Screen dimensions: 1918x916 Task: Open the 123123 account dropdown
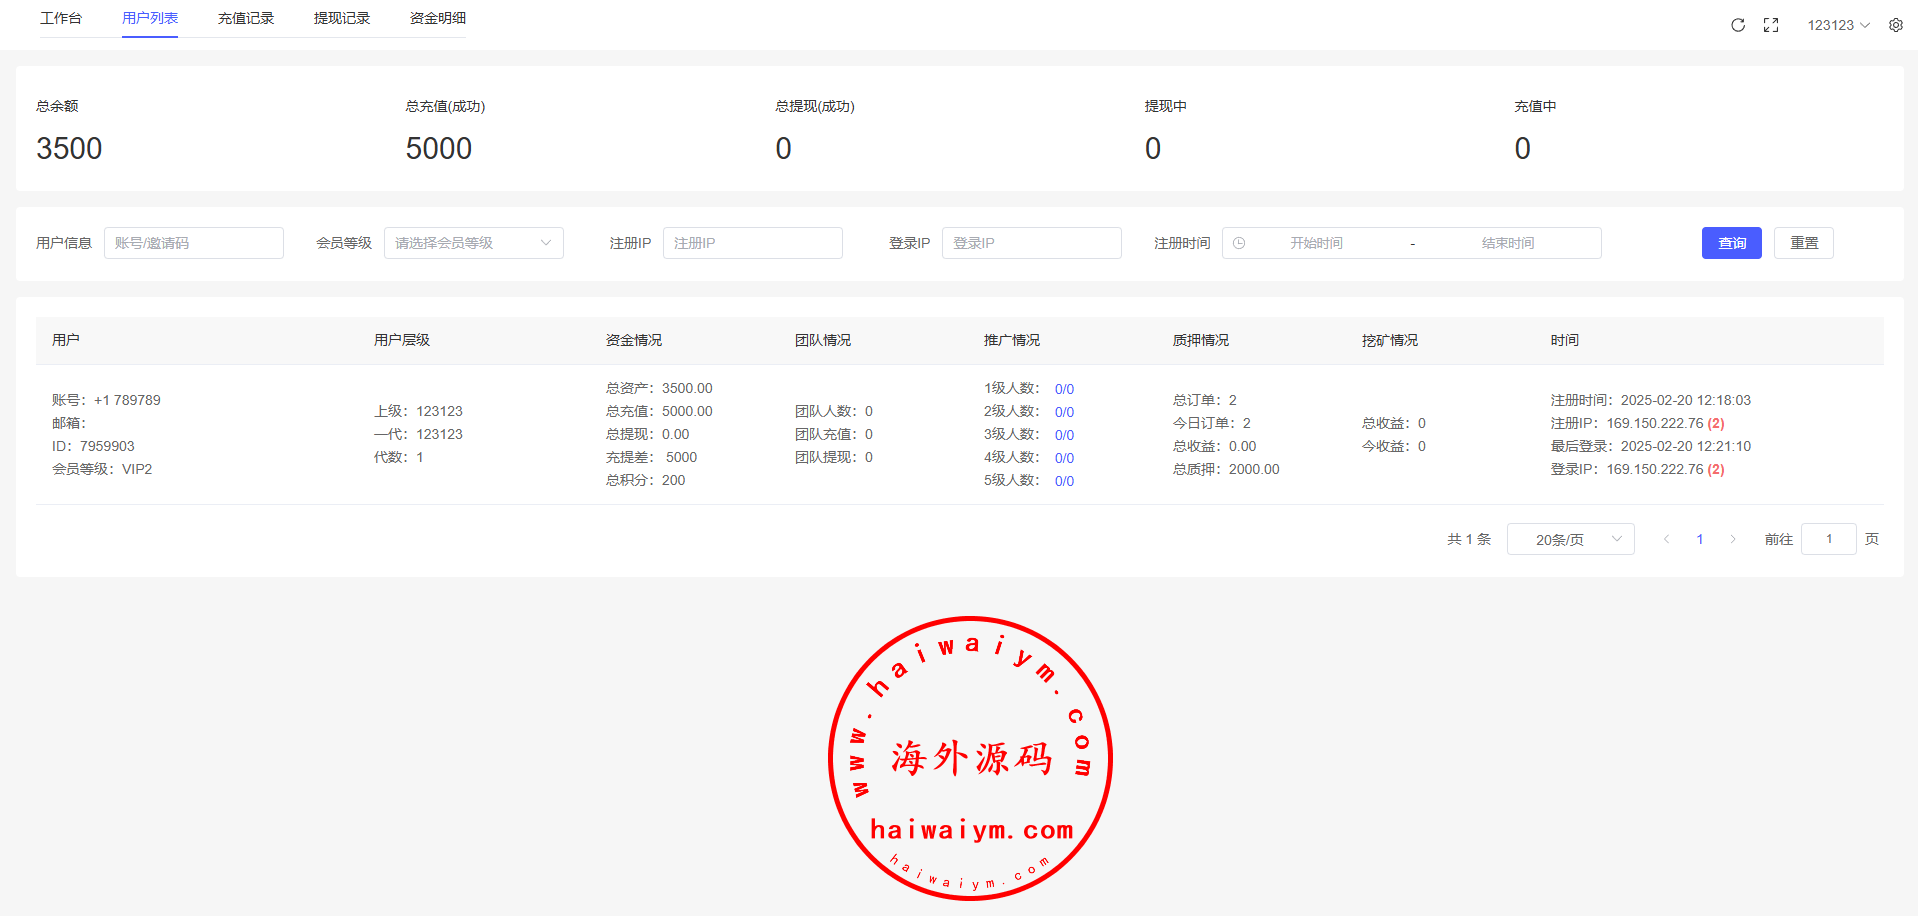click(1838, 25)
